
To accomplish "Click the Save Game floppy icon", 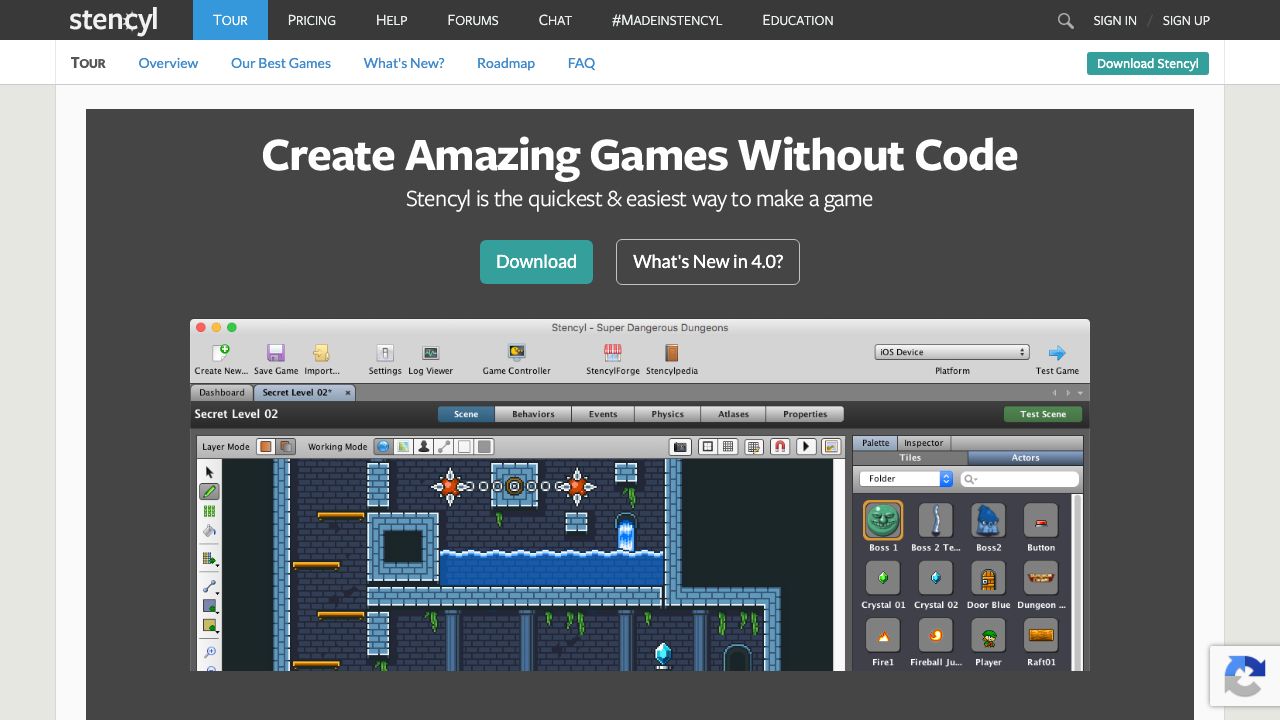I will pos(276,352).
